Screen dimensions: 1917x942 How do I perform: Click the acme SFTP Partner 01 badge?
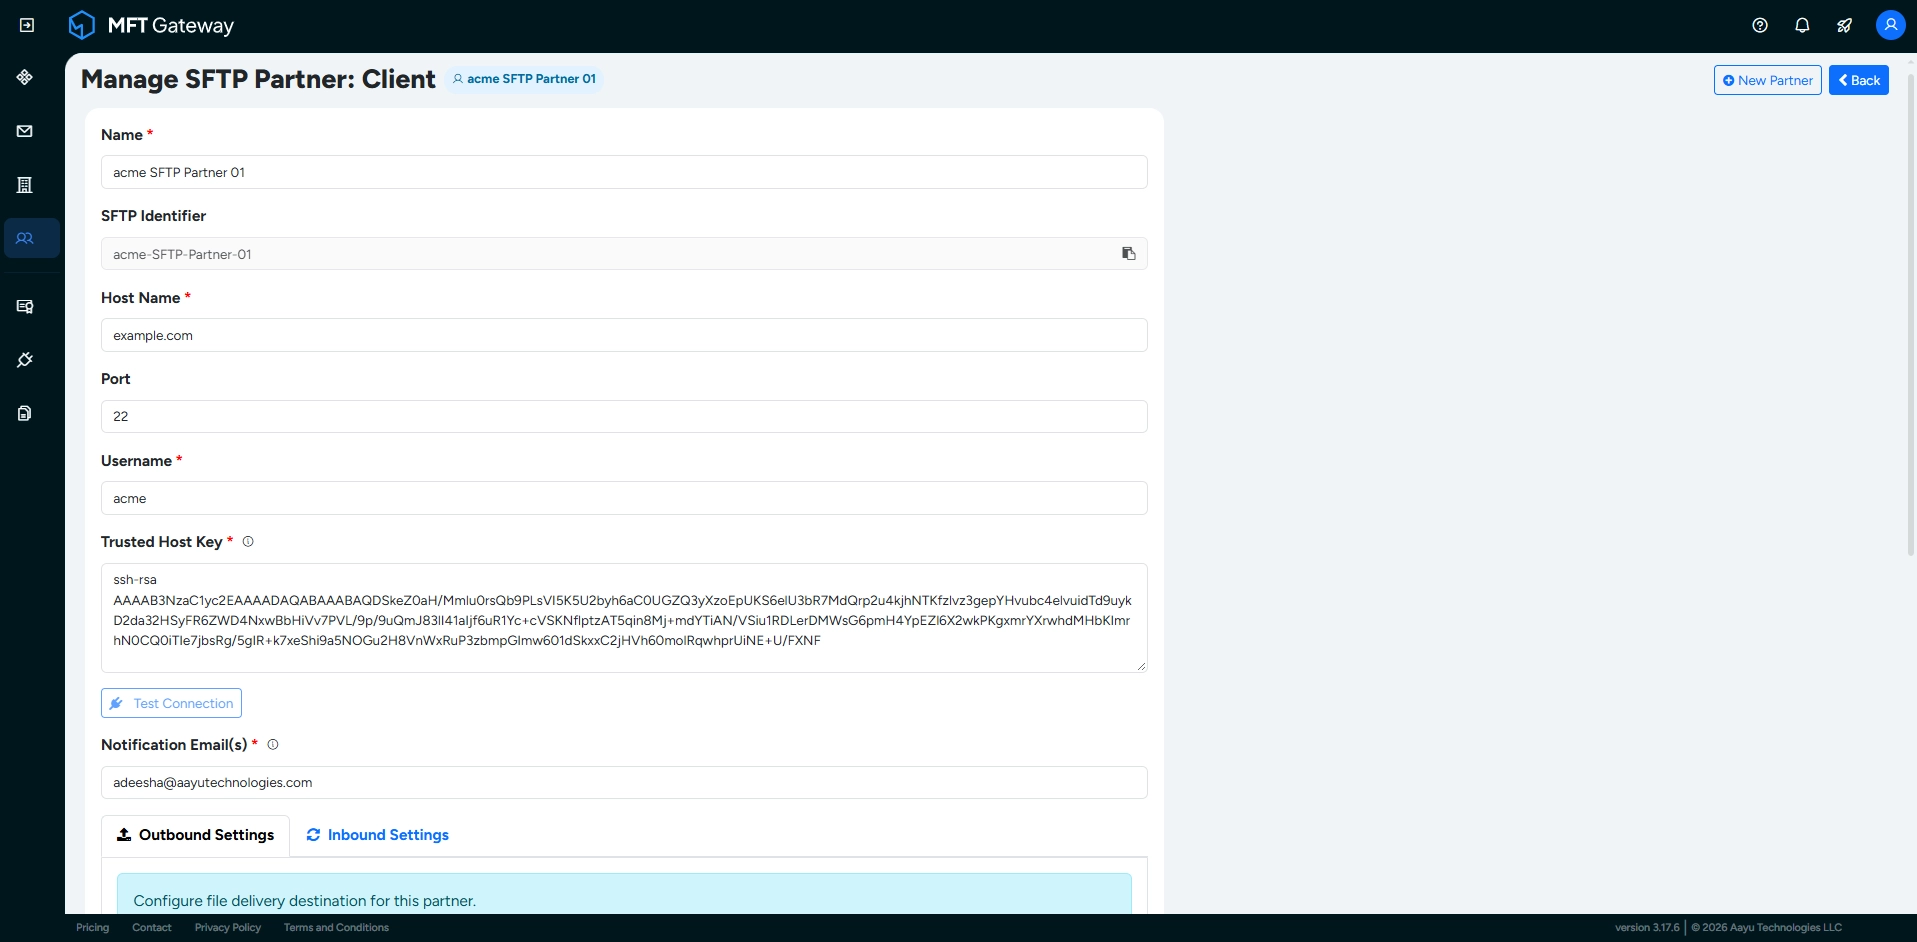pos(524,79)
